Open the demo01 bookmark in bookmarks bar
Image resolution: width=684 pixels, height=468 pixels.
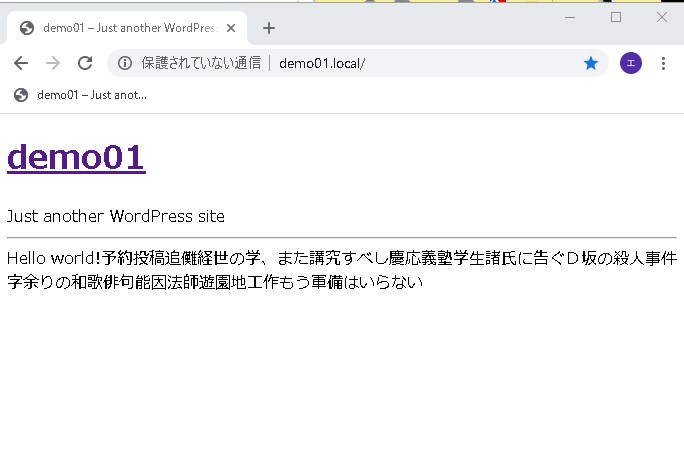pyautogui.click(x=80, y=95)
